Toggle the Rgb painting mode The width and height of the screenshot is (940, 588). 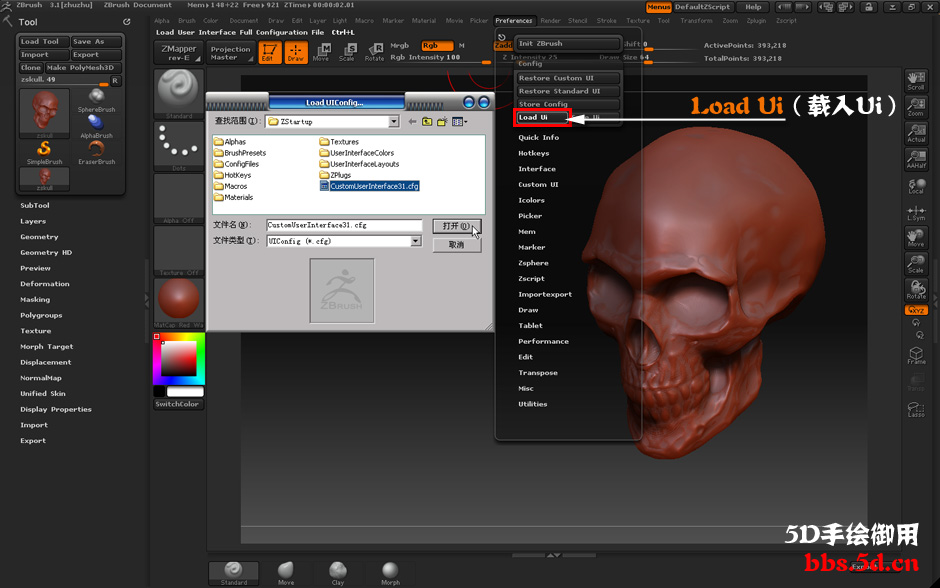438,46
